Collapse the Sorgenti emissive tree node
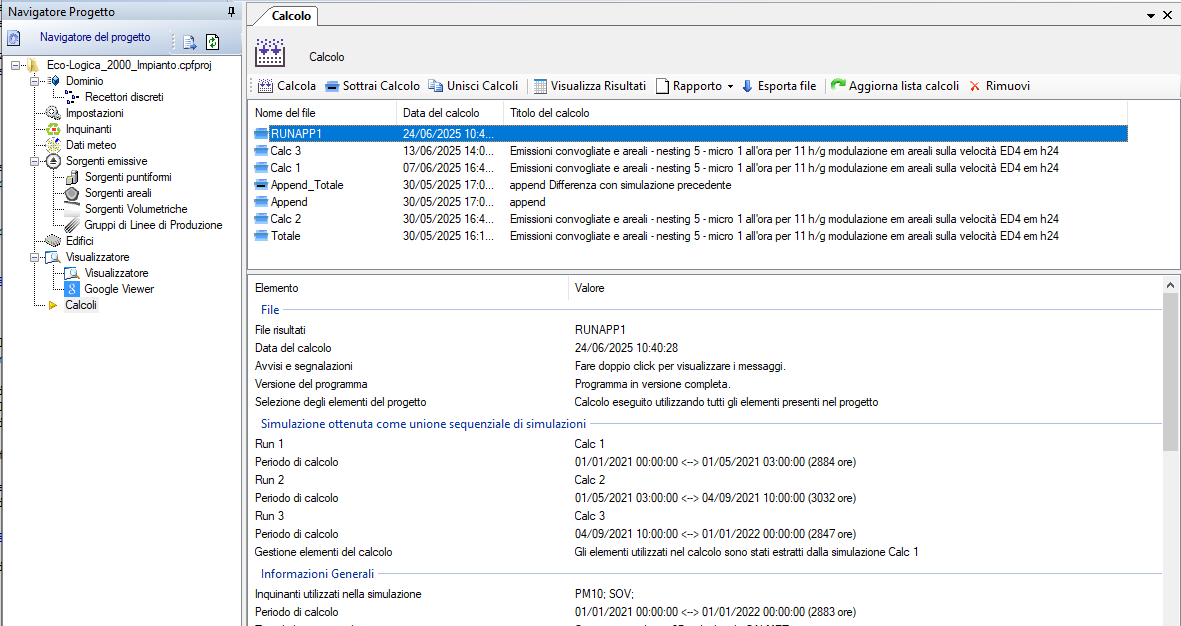 click(x=35, y=161)
